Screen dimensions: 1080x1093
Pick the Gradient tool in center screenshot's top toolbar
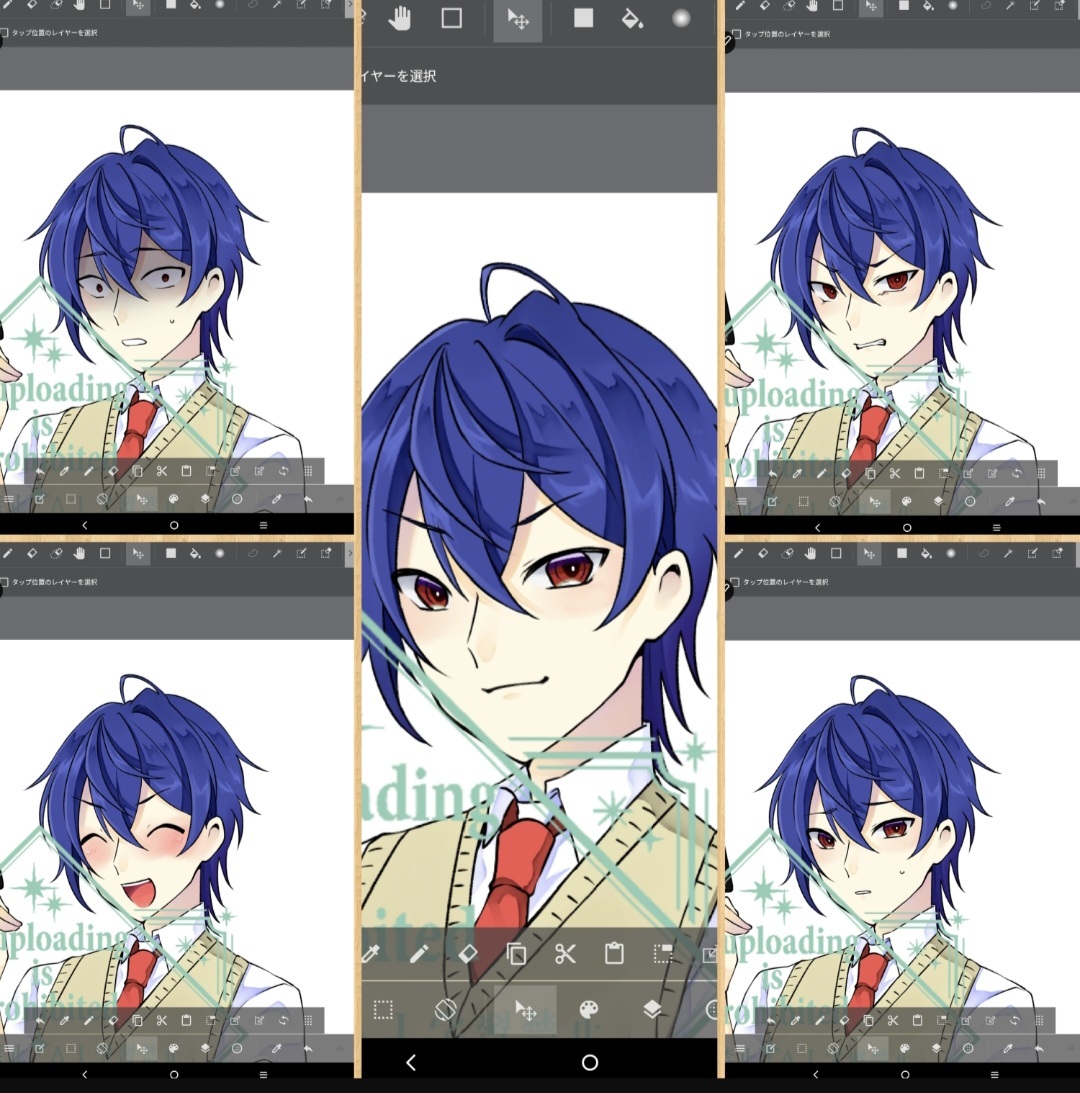pyautogui.click(x=681, y=19)
